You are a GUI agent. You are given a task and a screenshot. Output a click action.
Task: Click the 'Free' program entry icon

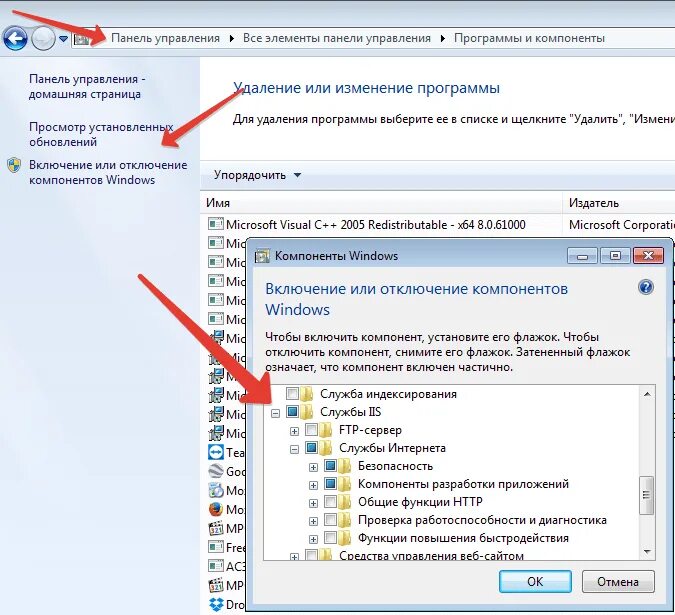(x=216, y=547)
